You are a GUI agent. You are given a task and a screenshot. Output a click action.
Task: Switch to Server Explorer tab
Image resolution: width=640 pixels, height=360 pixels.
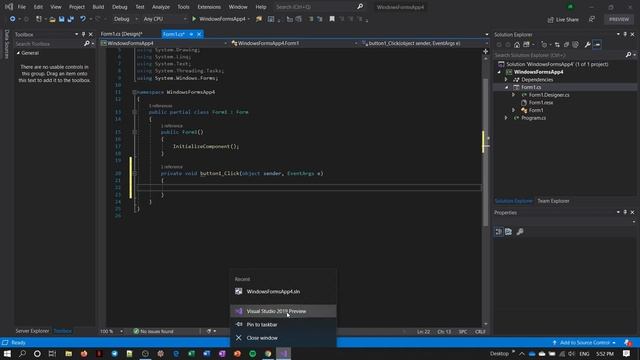(x=32, y=331)
